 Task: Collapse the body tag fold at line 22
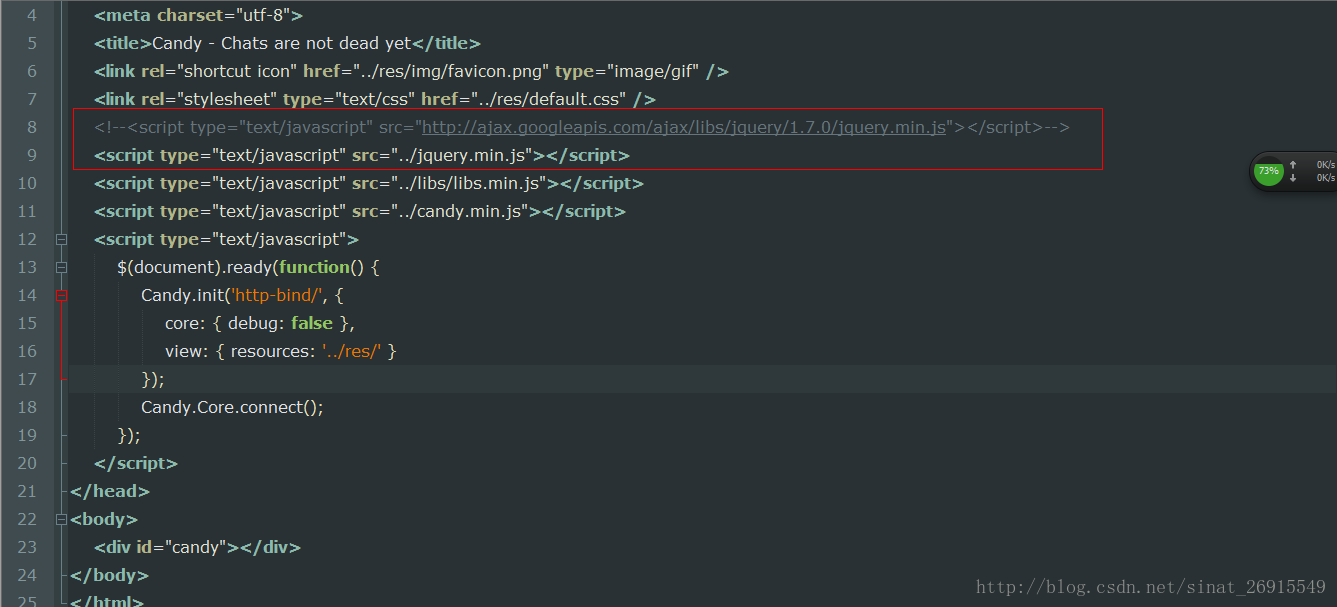[x=61, y=519]
